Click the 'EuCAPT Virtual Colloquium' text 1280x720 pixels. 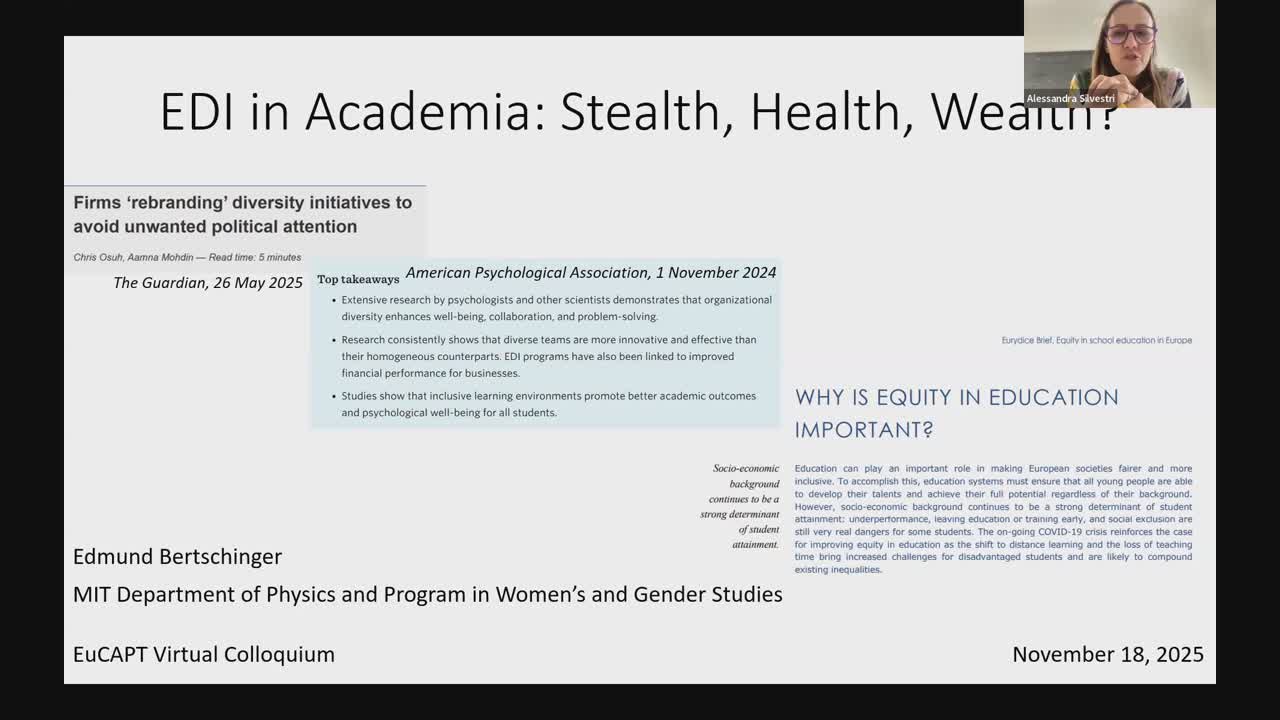204,654
